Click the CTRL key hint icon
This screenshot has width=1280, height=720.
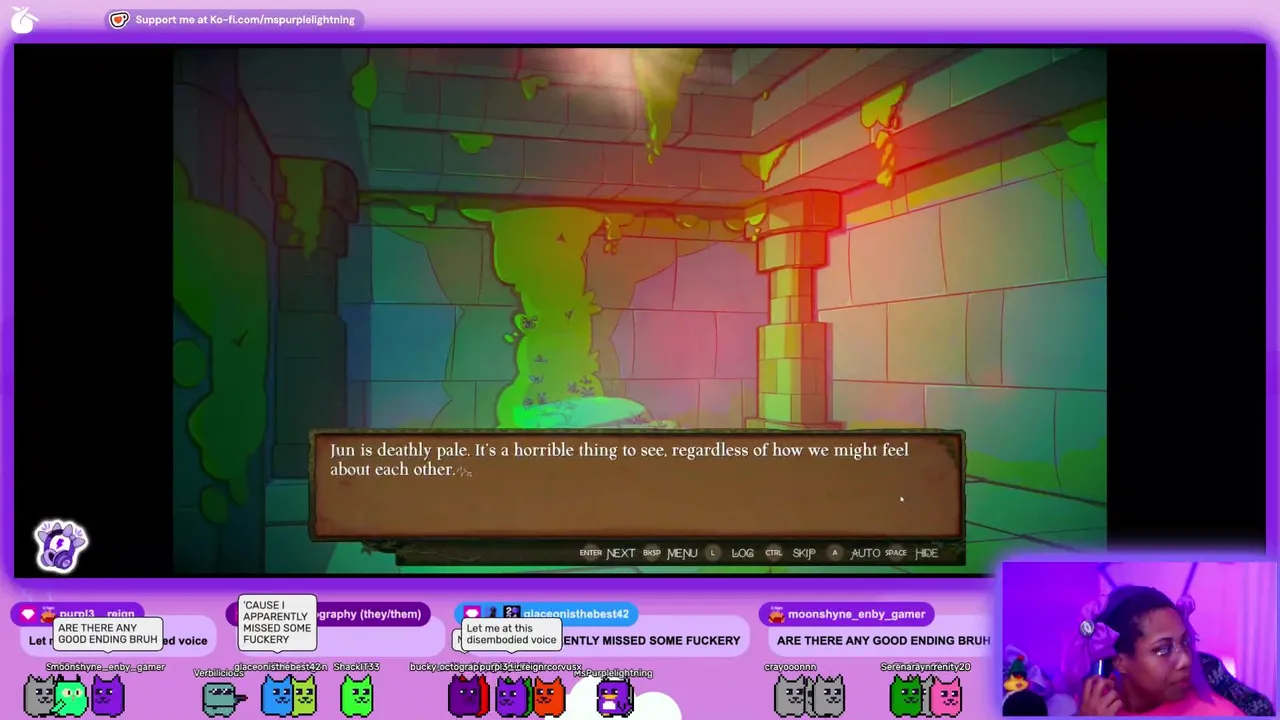[x=774, y=553]
